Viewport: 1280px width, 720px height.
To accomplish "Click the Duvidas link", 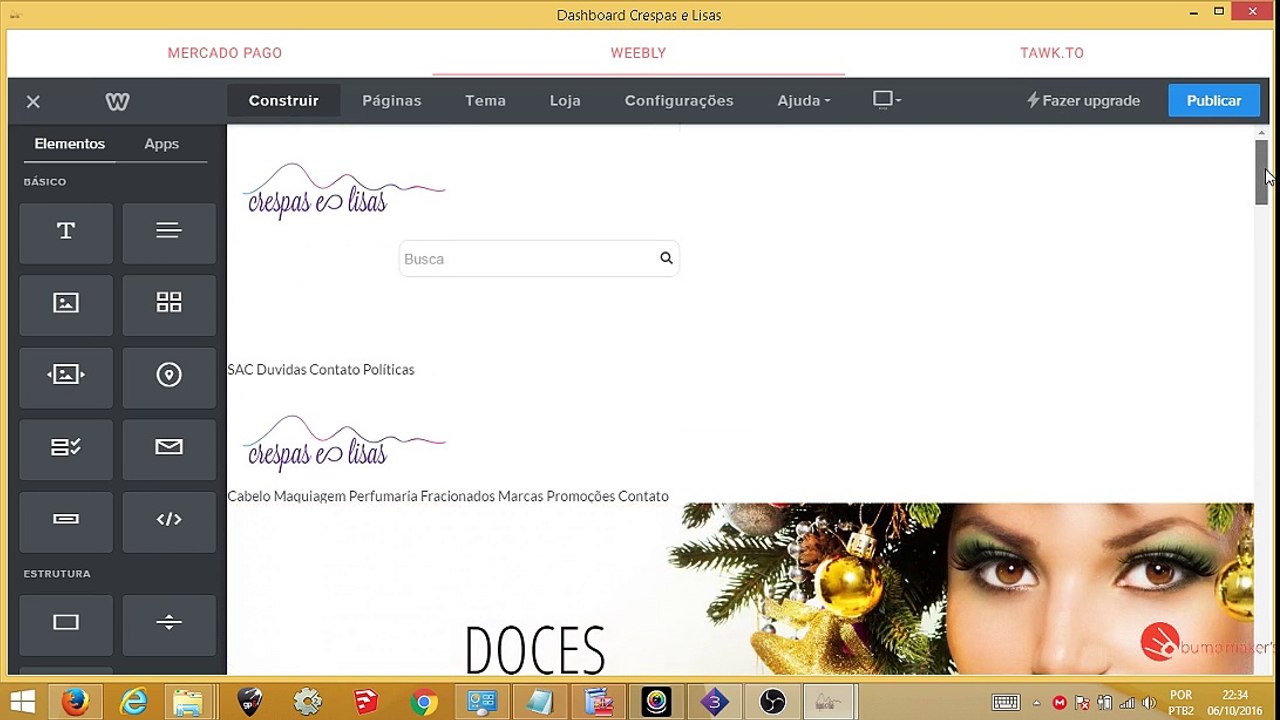I will 281,370.
